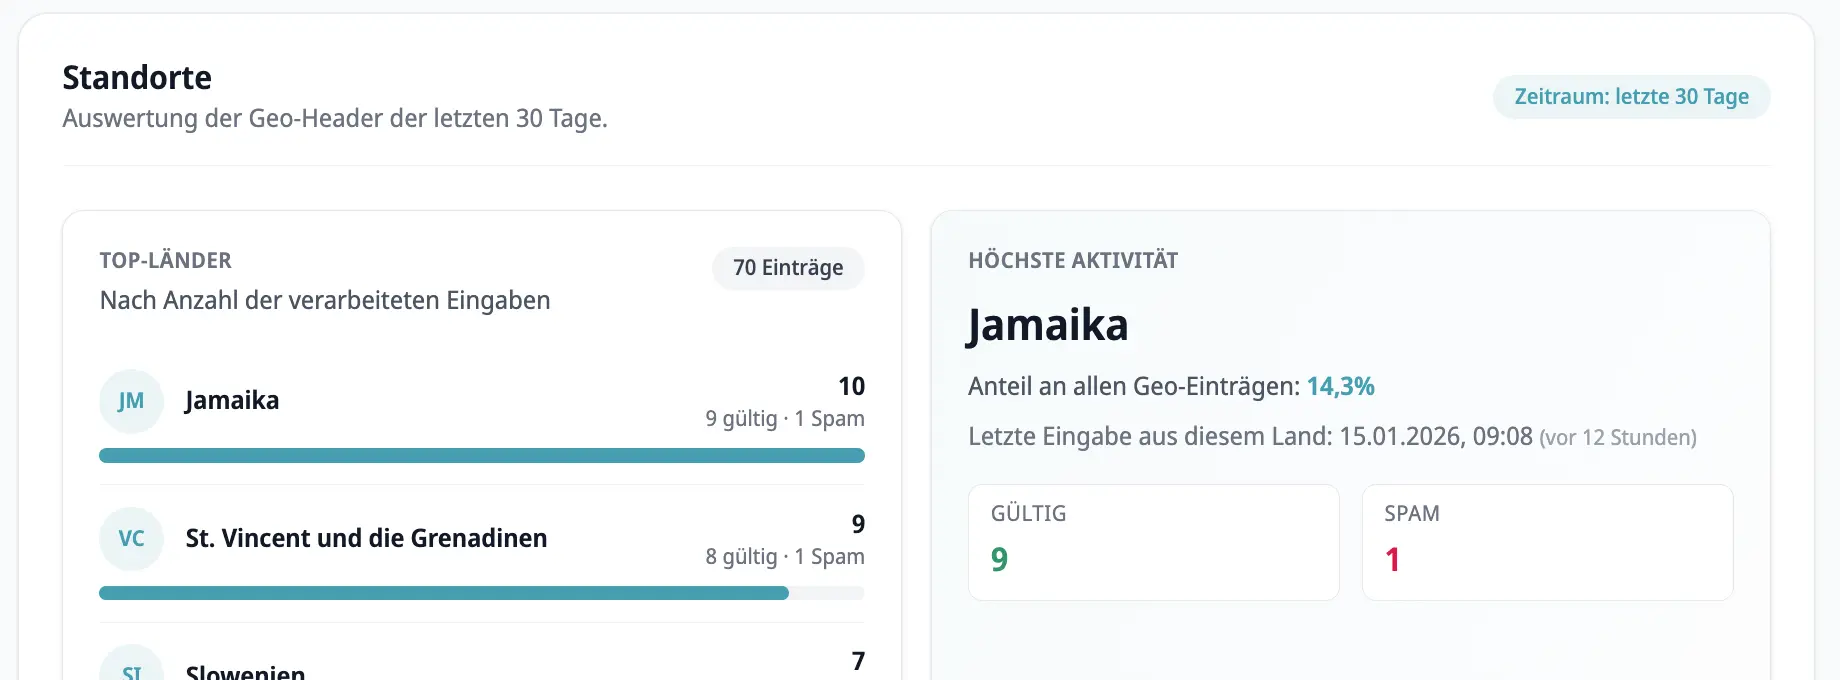Click the TOP-LÄNDER panel title
Screen dimensions: 1840x680
(x=165, y=260)
